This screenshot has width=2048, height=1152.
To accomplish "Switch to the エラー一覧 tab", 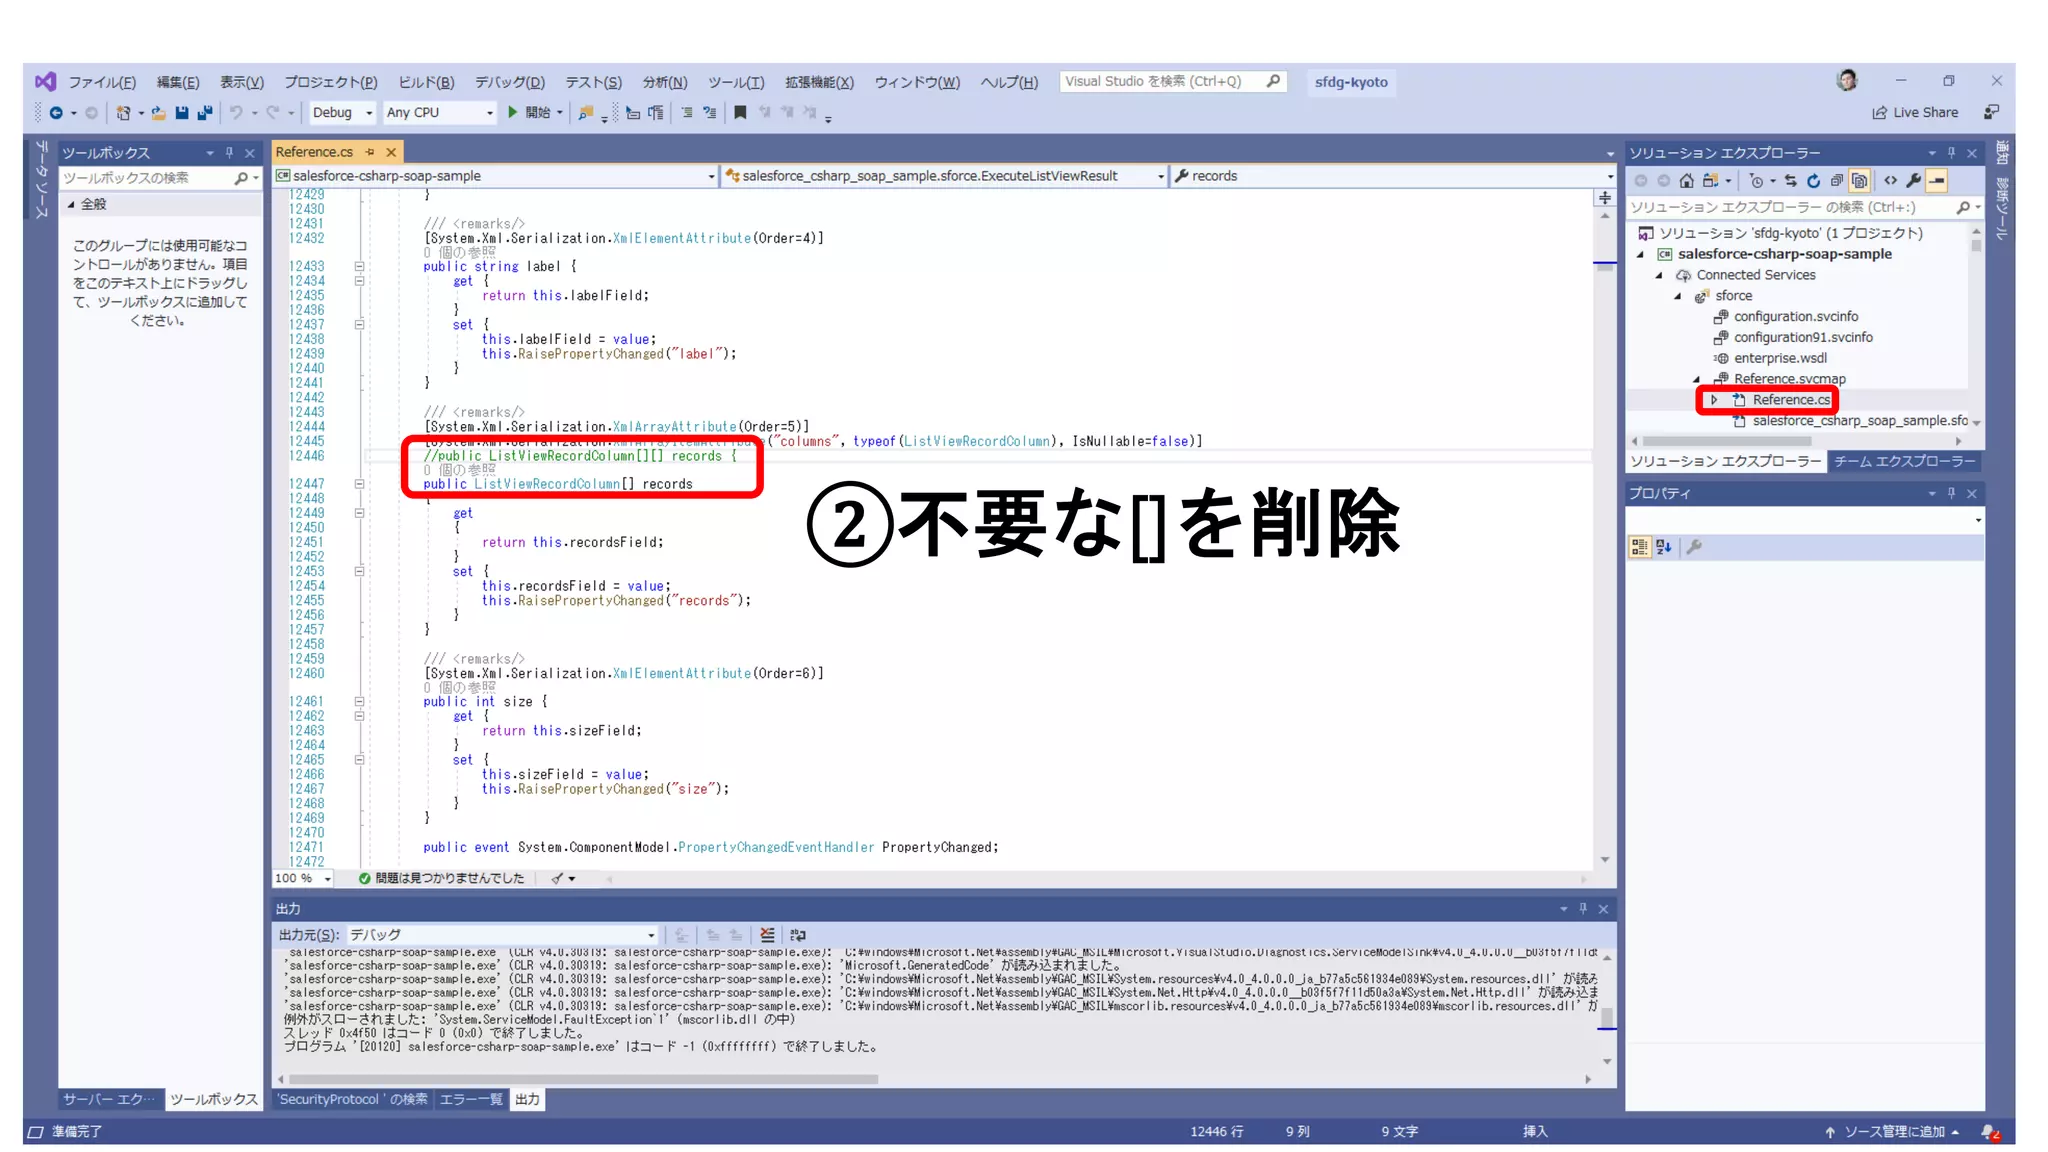I will (x=471, y=1099).
